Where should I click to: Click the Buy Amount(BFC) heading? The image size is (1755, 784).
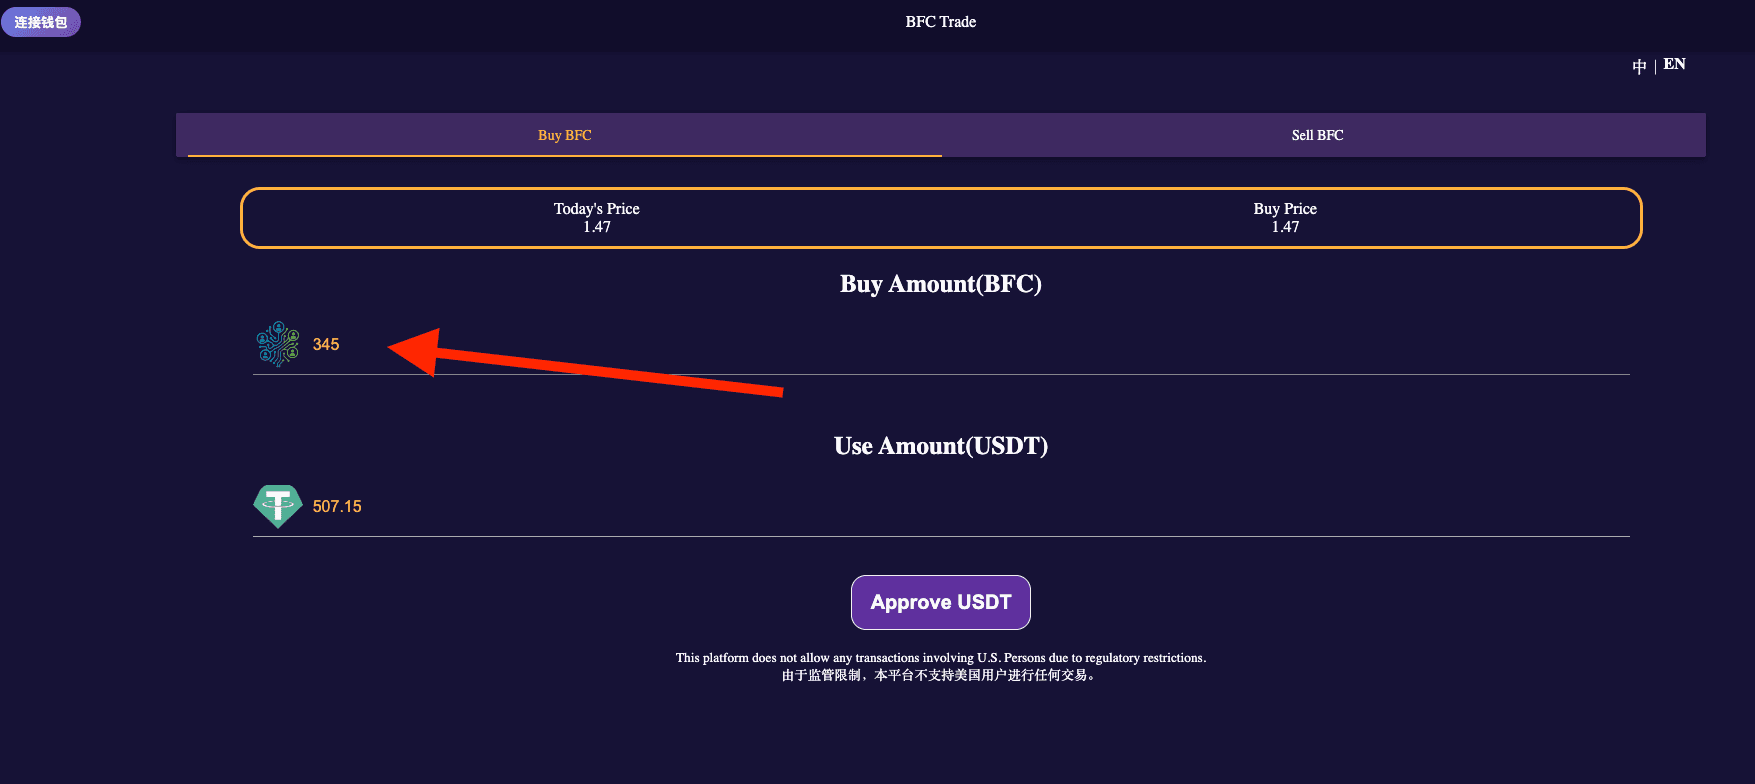pyautogui.click(x=940, y=284)
